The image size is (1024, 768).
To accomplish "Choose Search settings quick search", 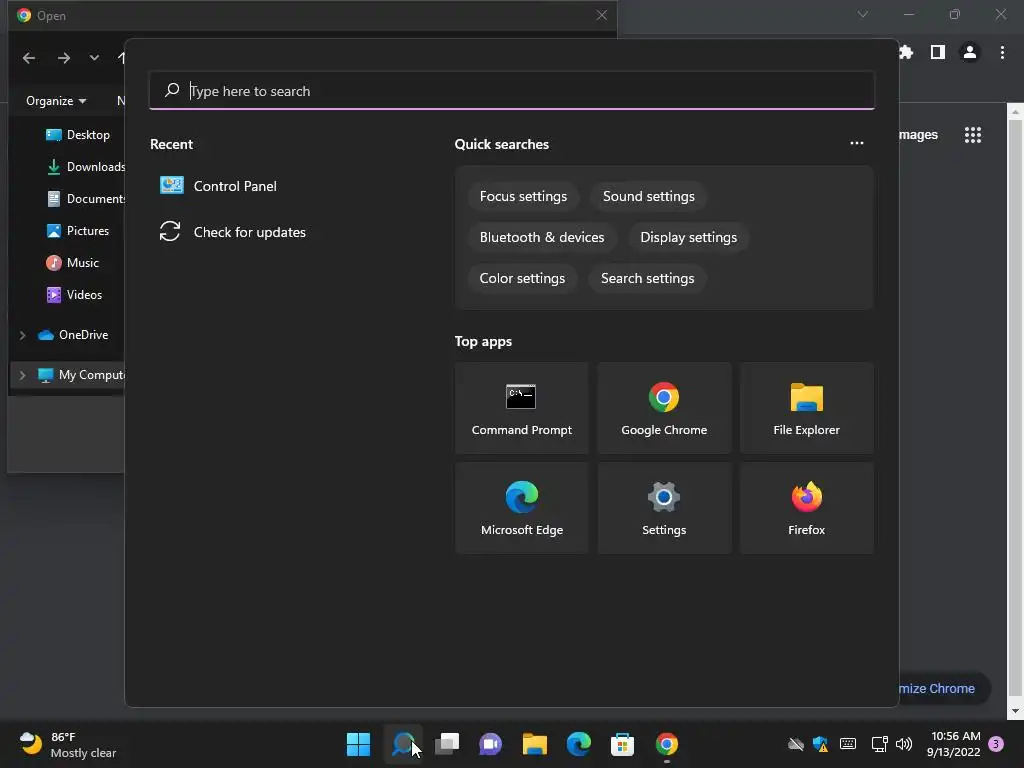I will (647, 278).
